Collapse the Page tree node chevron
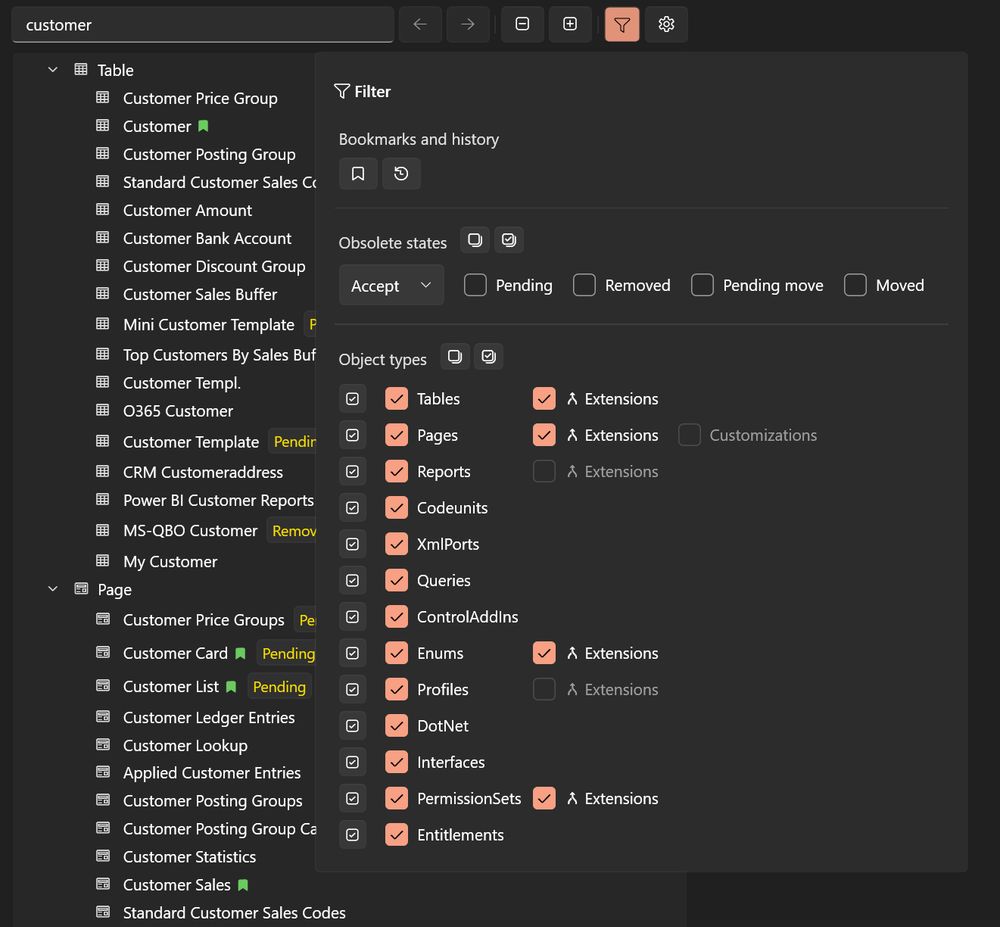This screenshot has height=927, width=1000. [53, 589]
